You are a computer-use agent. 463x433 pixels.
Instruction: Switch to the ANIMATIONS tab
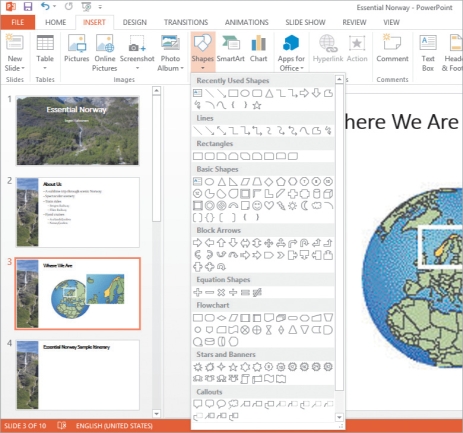[247, 22]
